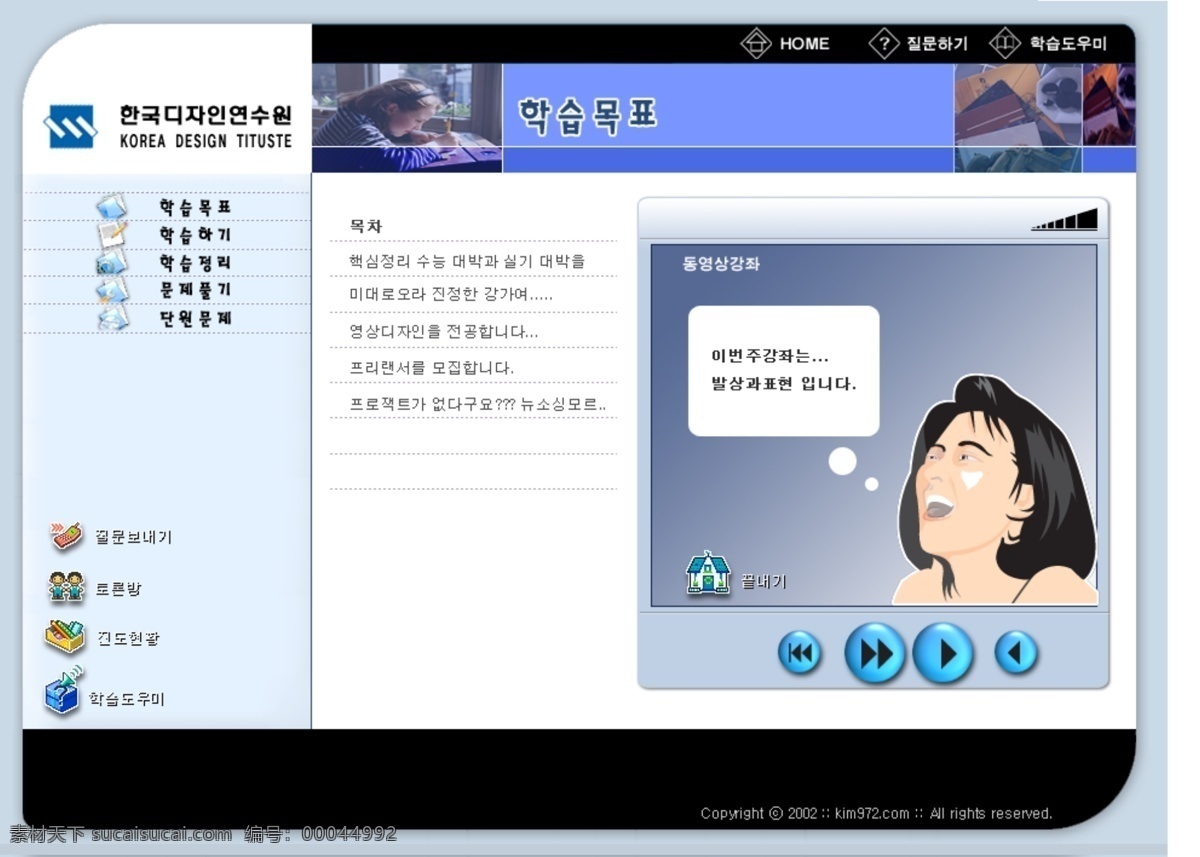Click the laughing woman illustration
The height and width of the screenshot is (857, 1200).
tap(997, 490)
